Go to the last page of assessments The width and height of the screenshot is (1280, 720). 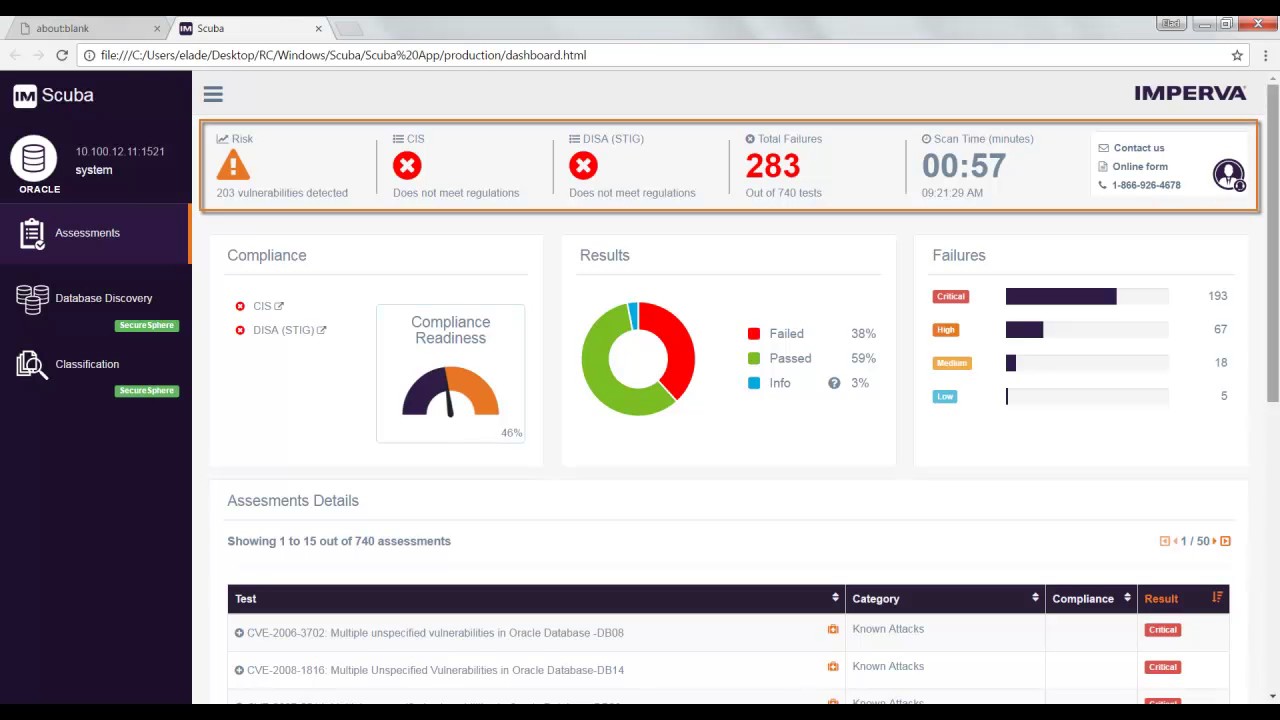click(x=1225, y=541)
